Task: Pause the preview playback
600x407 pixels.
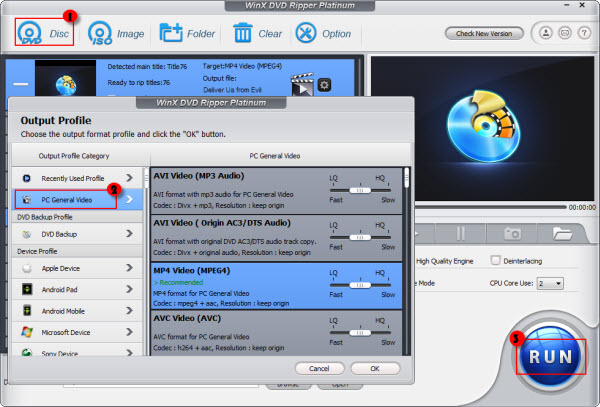Action: pyautogui.click(x=461, y=233)
